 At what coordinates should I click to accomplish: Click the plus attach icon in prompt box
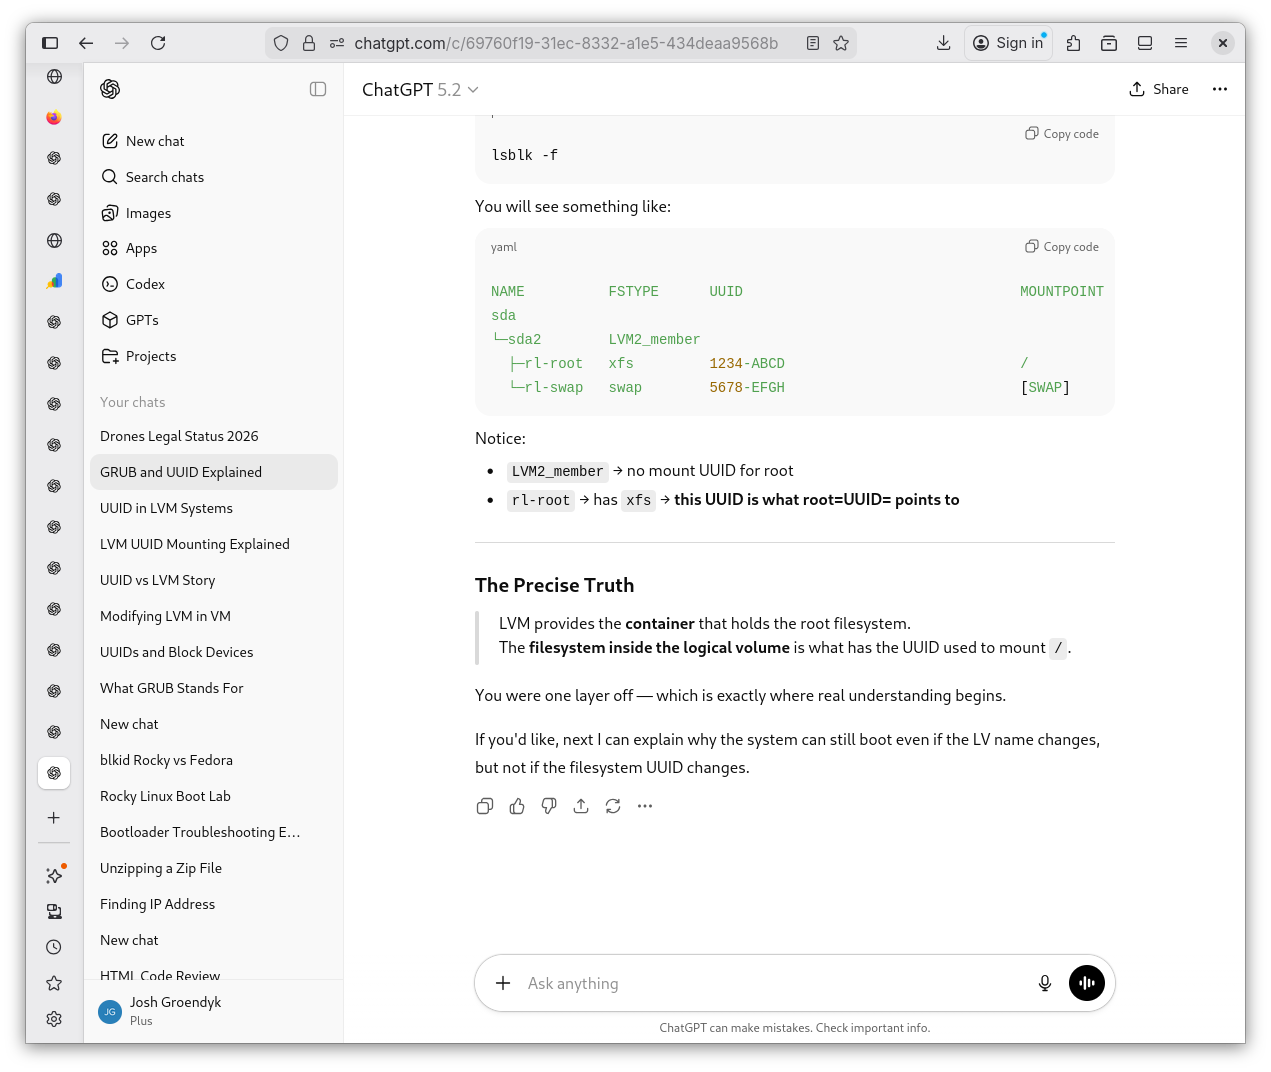pyautogui.click(x=503, y=983)
